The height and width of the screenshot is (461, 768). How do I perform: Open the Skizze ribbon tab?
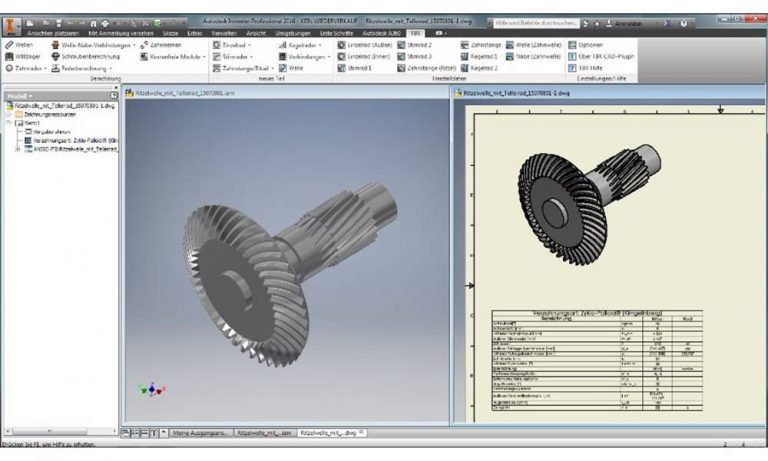click(170, 33)
